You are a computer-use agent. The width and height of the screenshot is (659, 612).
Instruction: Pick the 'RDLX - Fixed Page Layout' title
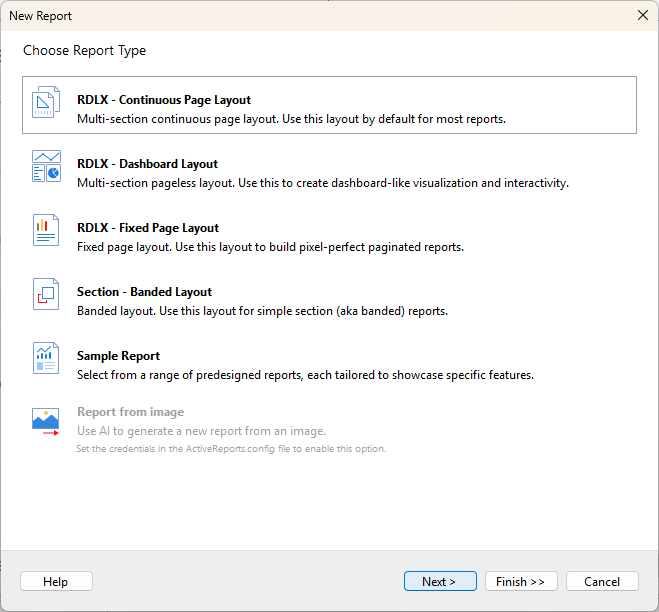click(148, 228)
